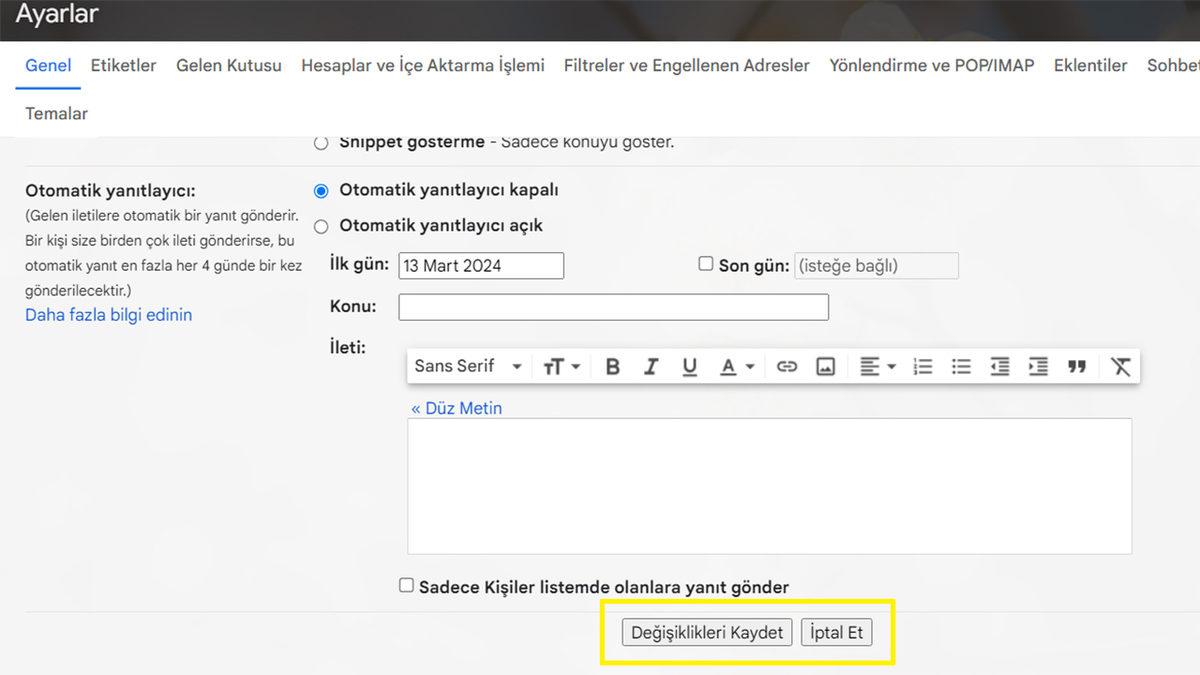1200x675 pixels.
Task: Add a blockquote using the quote icon
Action: click(1077, 366)
